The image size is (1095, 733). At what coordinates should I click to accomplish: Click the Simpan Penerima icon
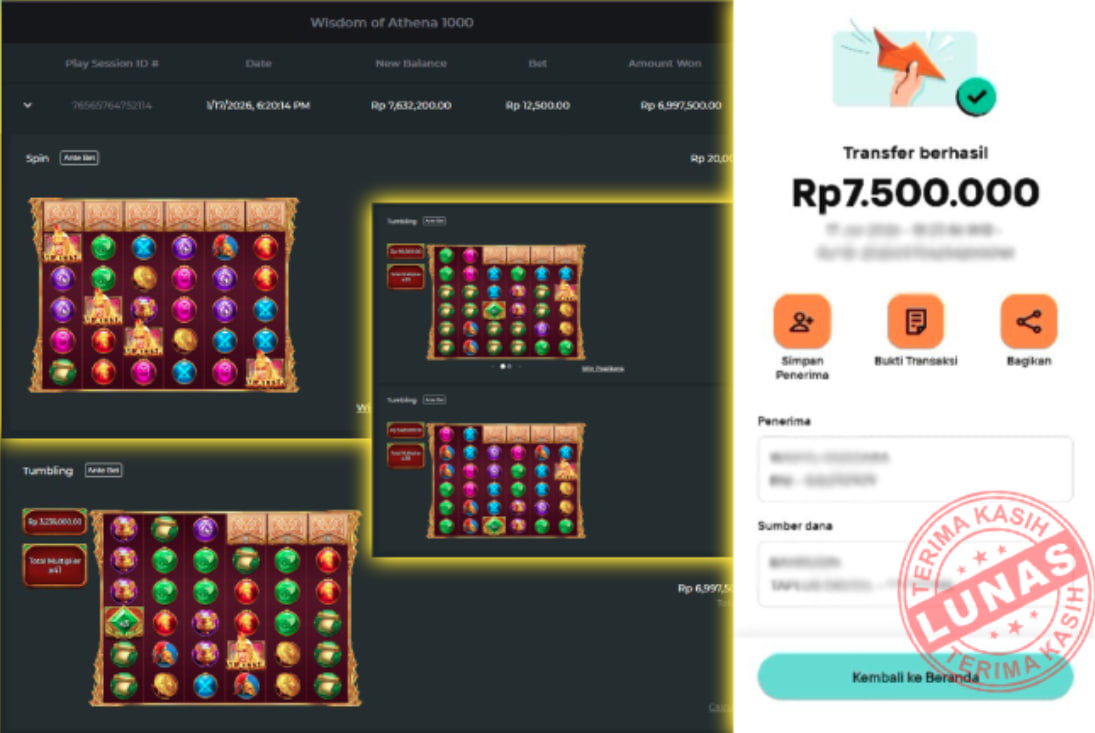click(802, 321)
